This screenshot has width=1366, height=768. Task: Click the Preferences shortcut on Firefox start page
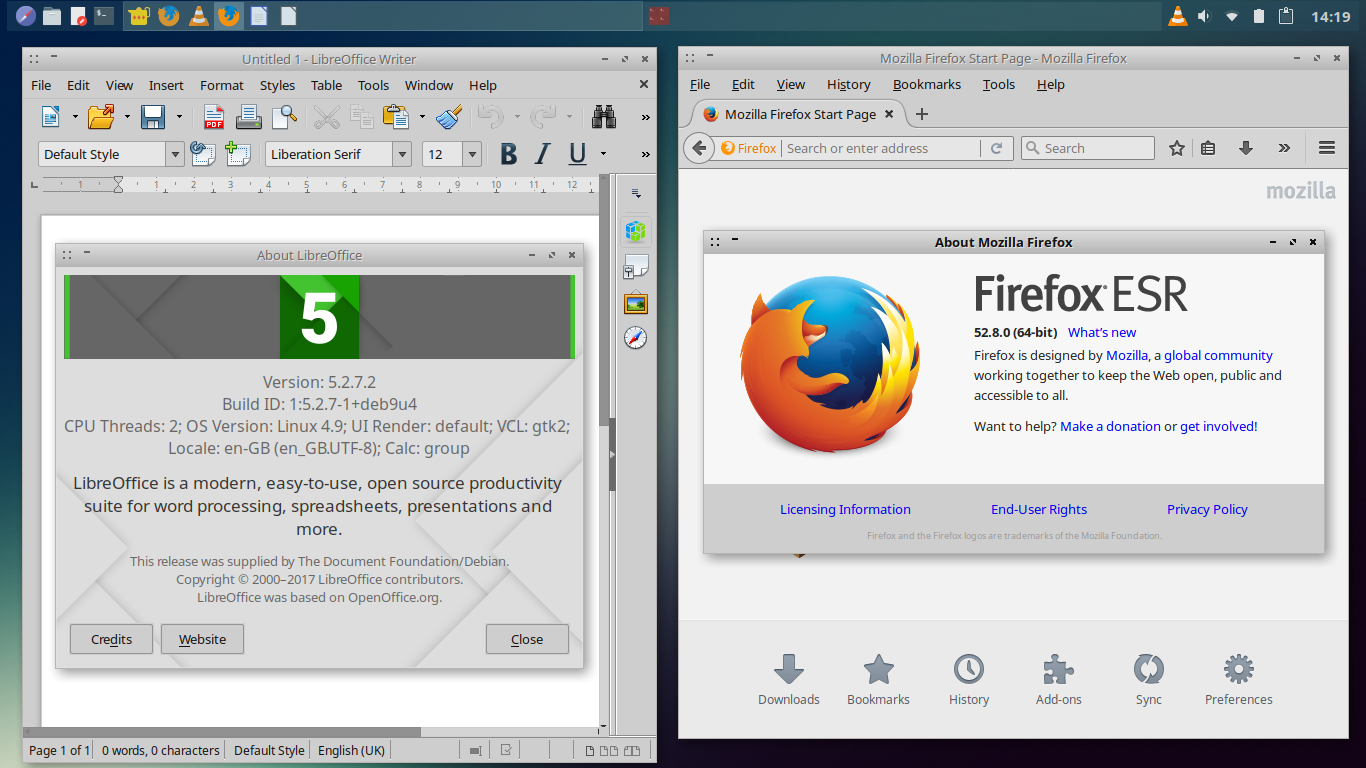tap(1238, 680)
